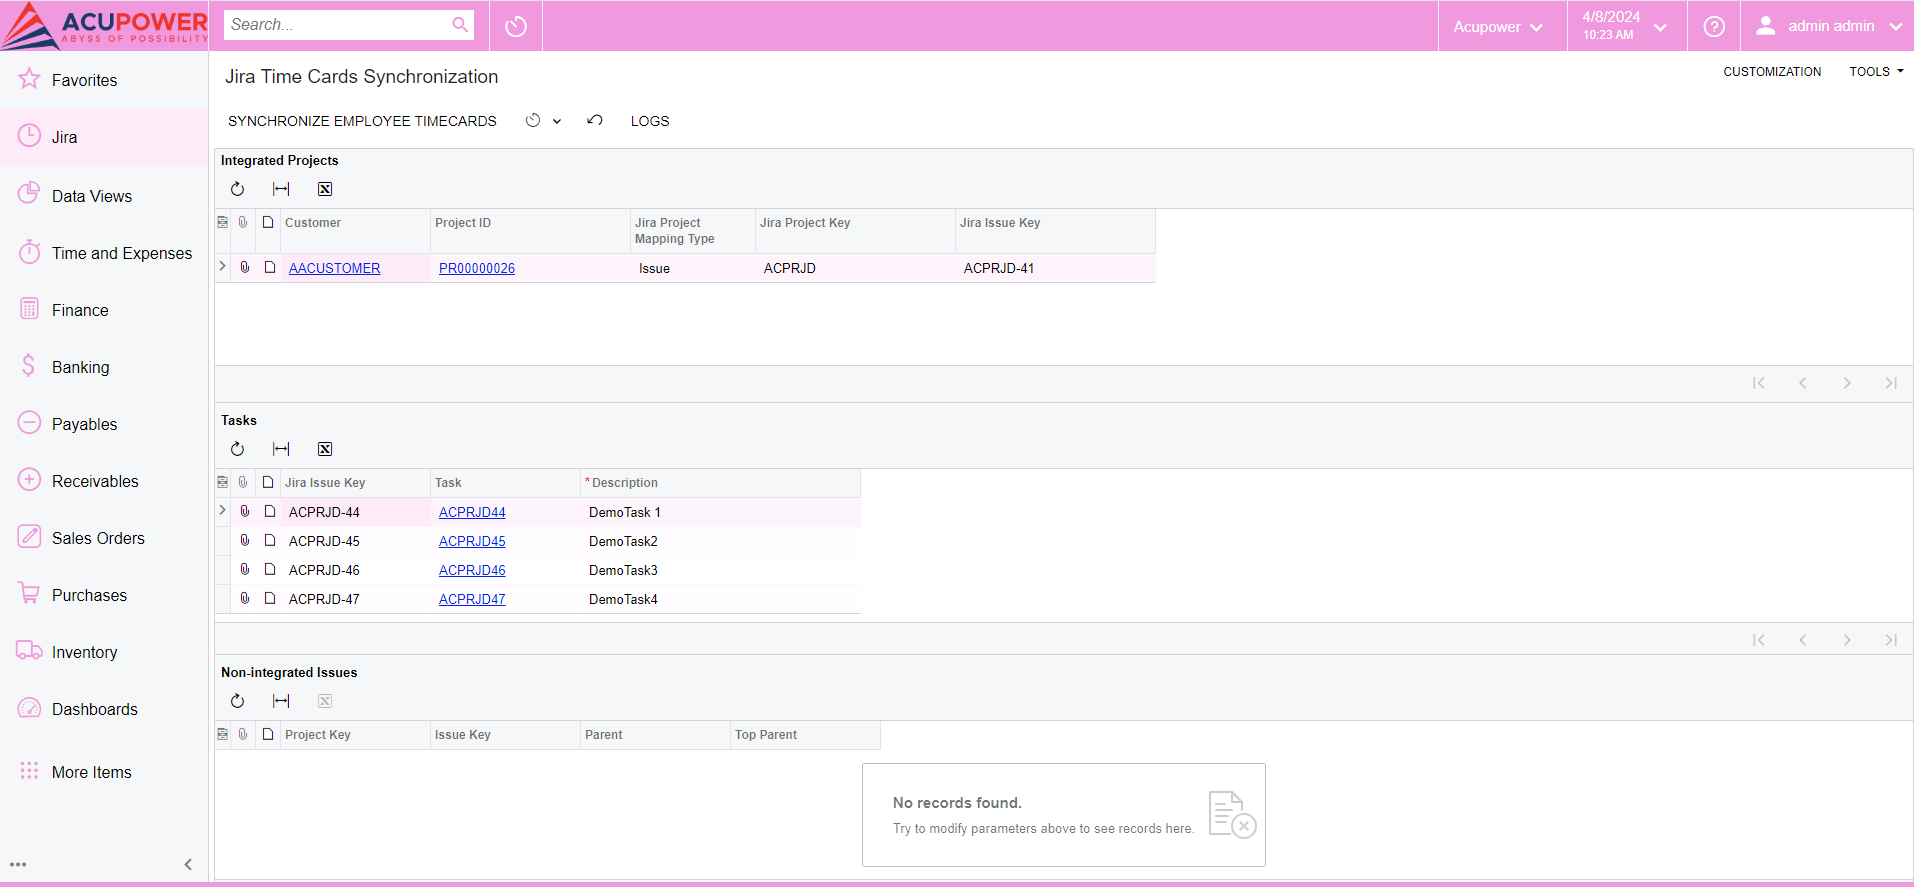The height and width of the screenshot is (887, 1914).
Task: Open the Purchases workspace
Action: pyautogui.click(x=104, y=595)
